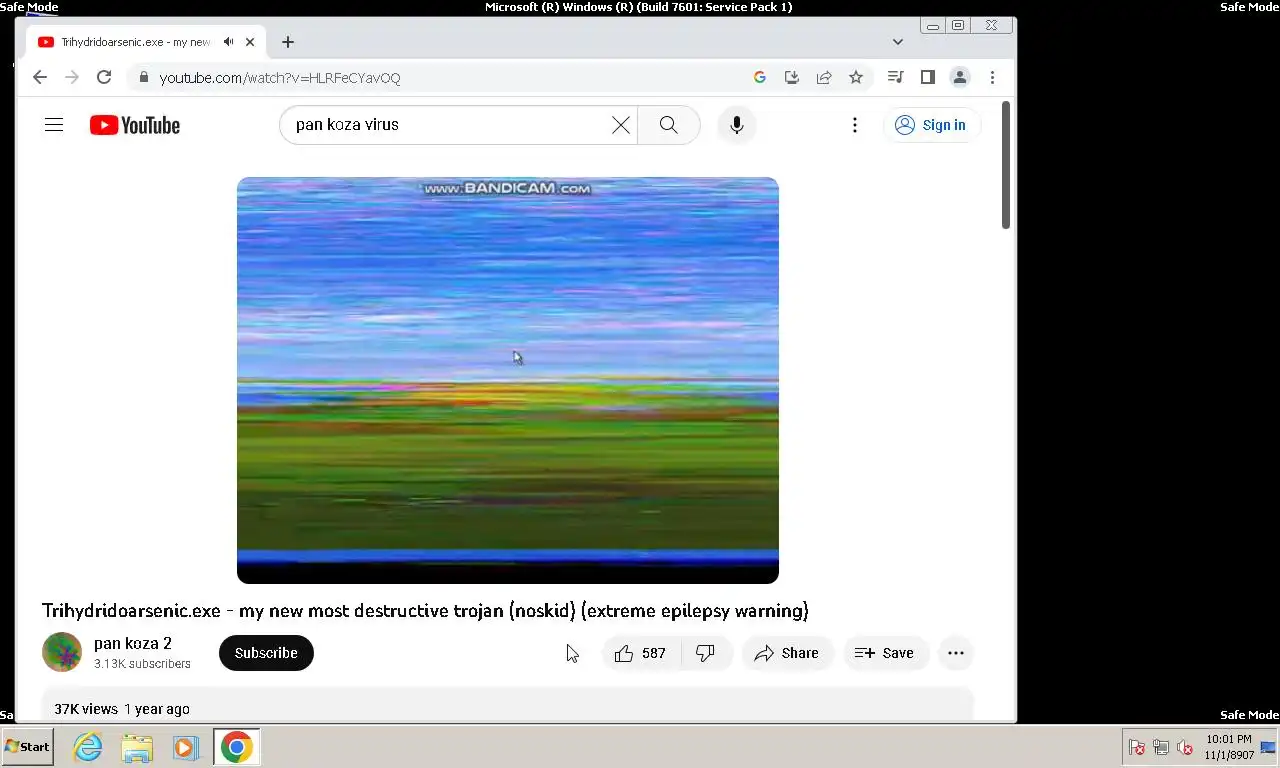Screen dimensions: 1280x768
Task: Expand description at 37K views
Action: point(508,705)
